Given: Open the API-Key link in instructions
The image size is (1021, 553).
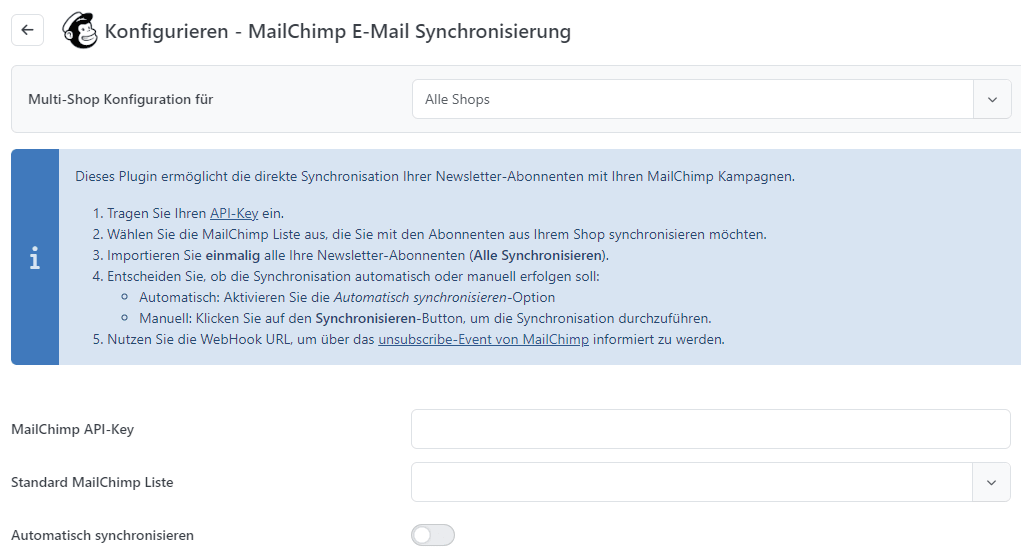Looking at the screenshot, I should (234, 214).
